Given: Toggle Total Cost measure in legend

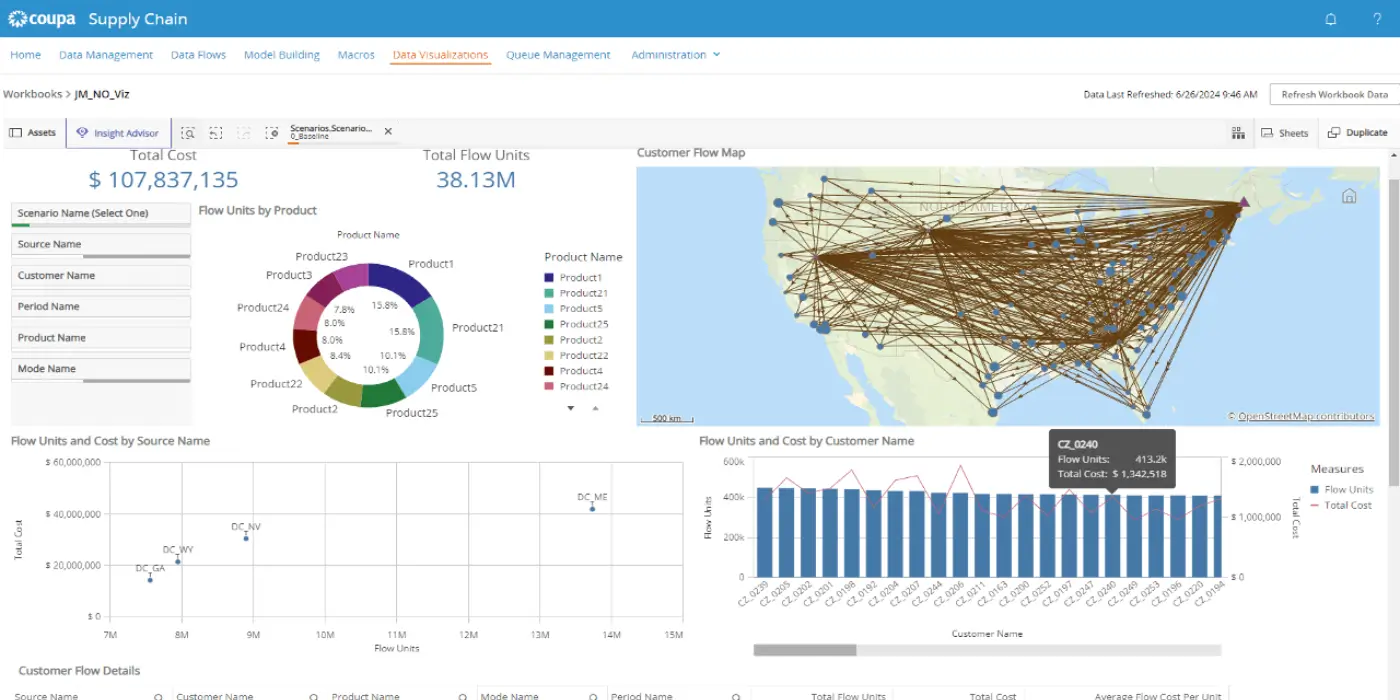Looking at the screenshot, I should point(1340,505).
